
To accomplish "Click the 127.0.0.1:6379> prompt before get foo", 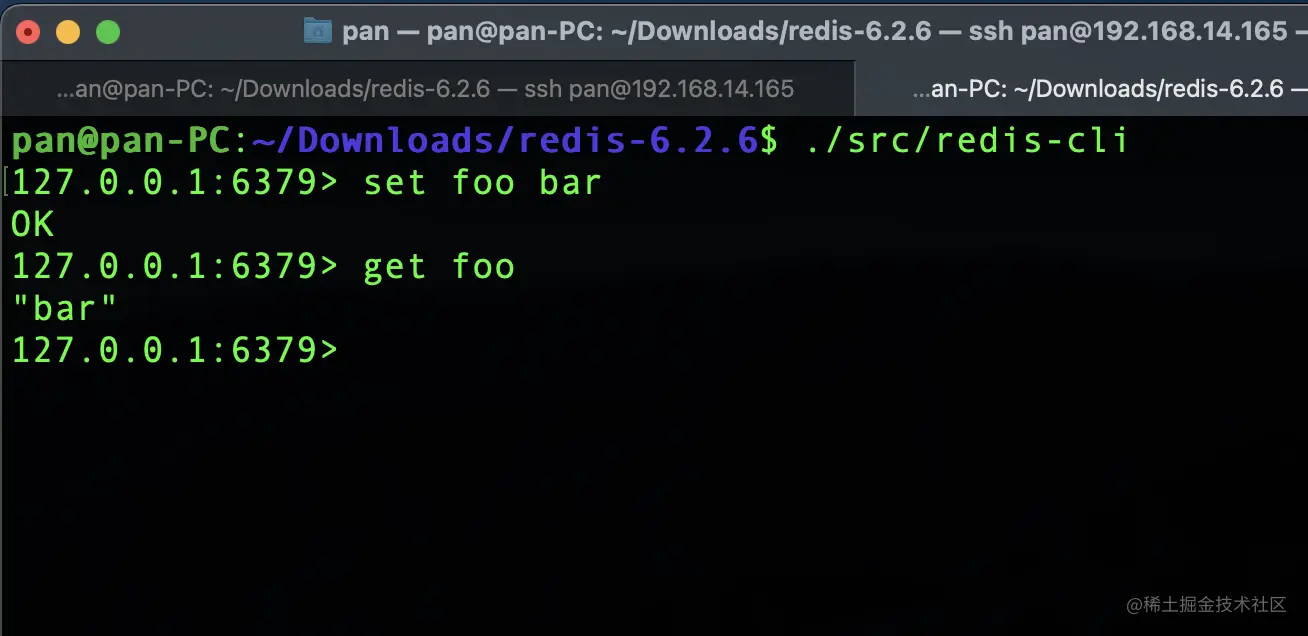I will 175,267.
